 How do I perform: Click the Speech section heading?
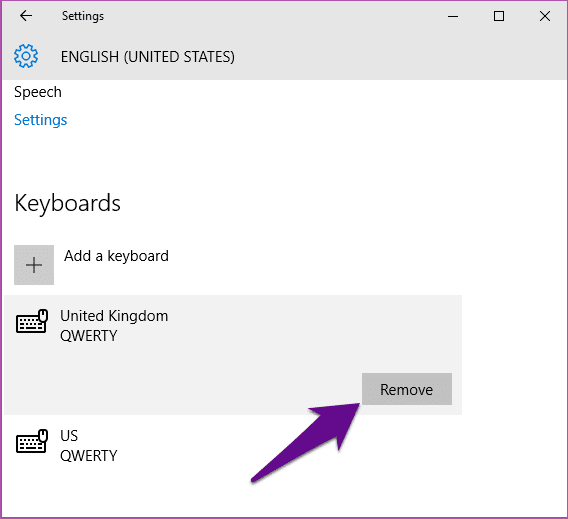pyautogui.click(x=38, y=92)
